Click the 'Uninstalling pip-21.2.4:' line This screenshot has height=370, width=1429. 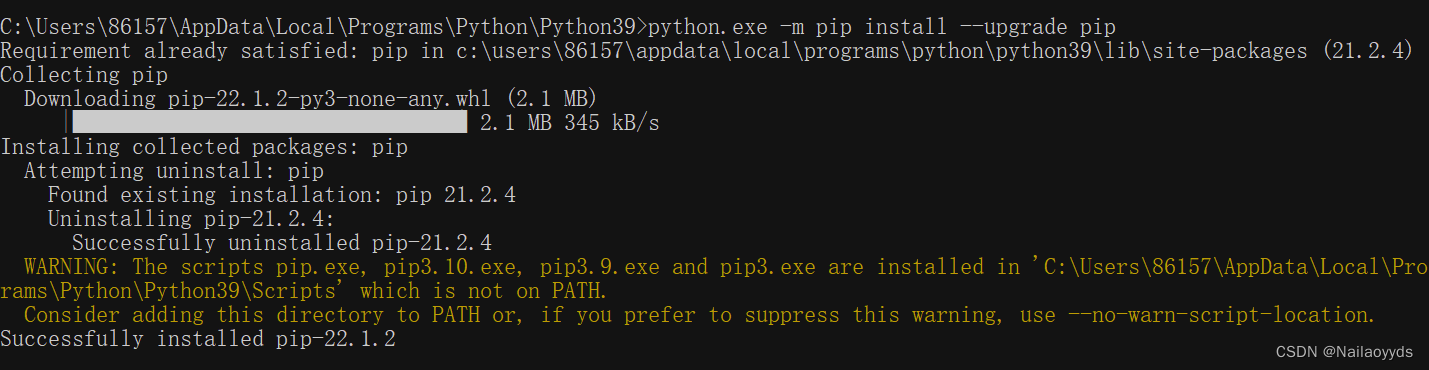pos(192,219)
